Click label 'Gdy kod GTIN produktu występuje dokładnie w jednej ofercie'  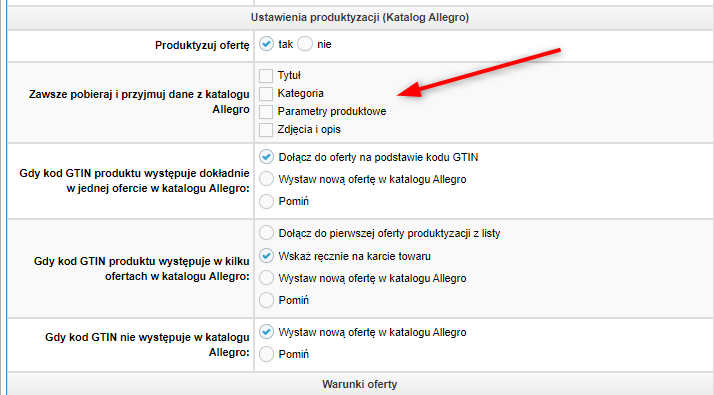click(134, 181)
